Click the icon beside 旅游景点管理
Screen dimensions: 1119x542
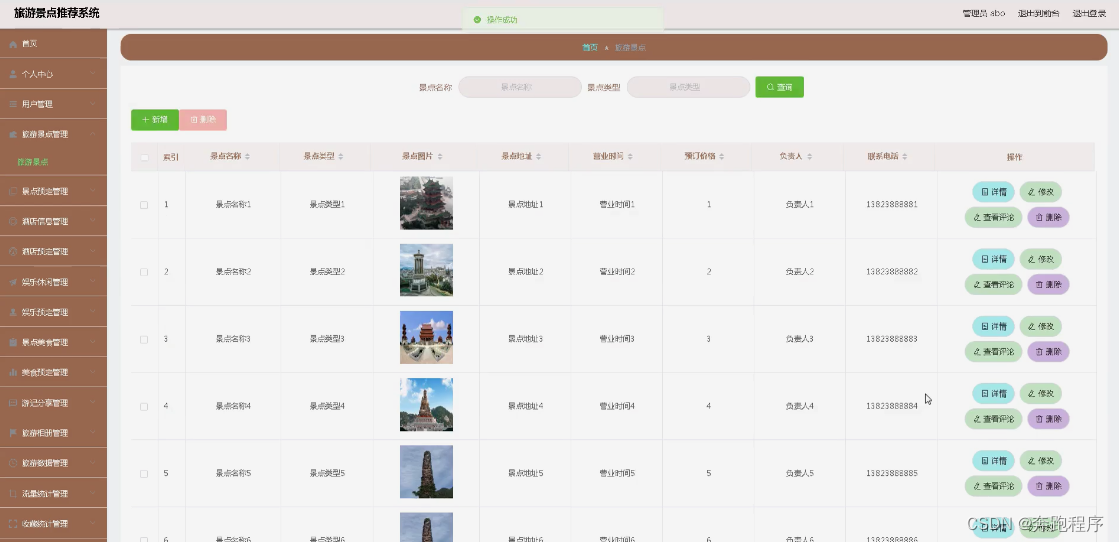click(x=13, y=134)
